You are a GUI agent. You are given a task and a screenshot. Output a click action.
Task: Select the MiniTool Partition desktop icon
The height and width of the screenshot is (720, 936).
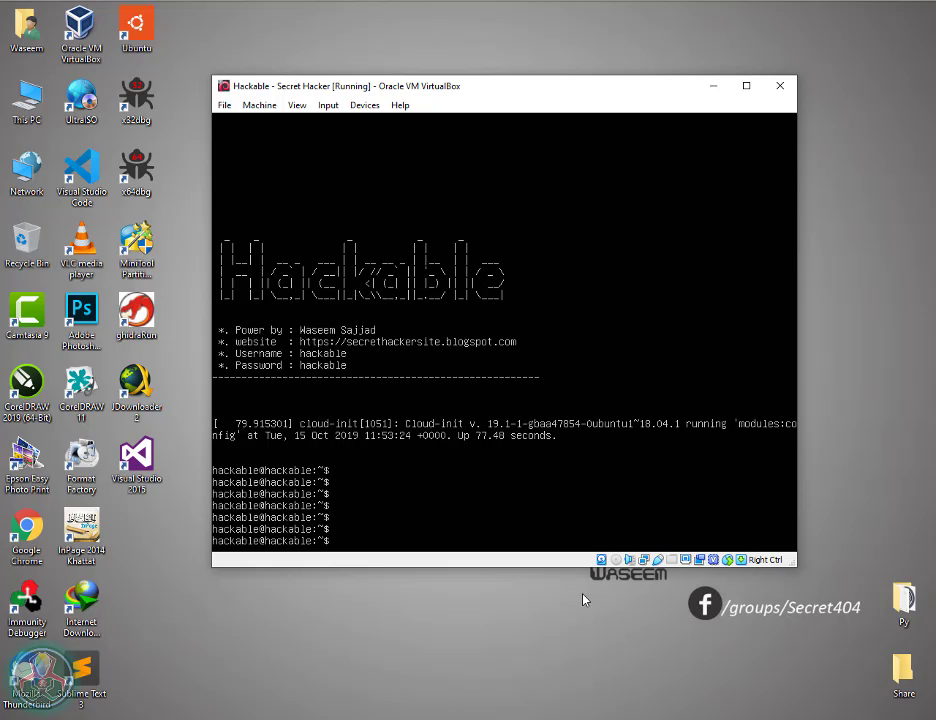137,250
